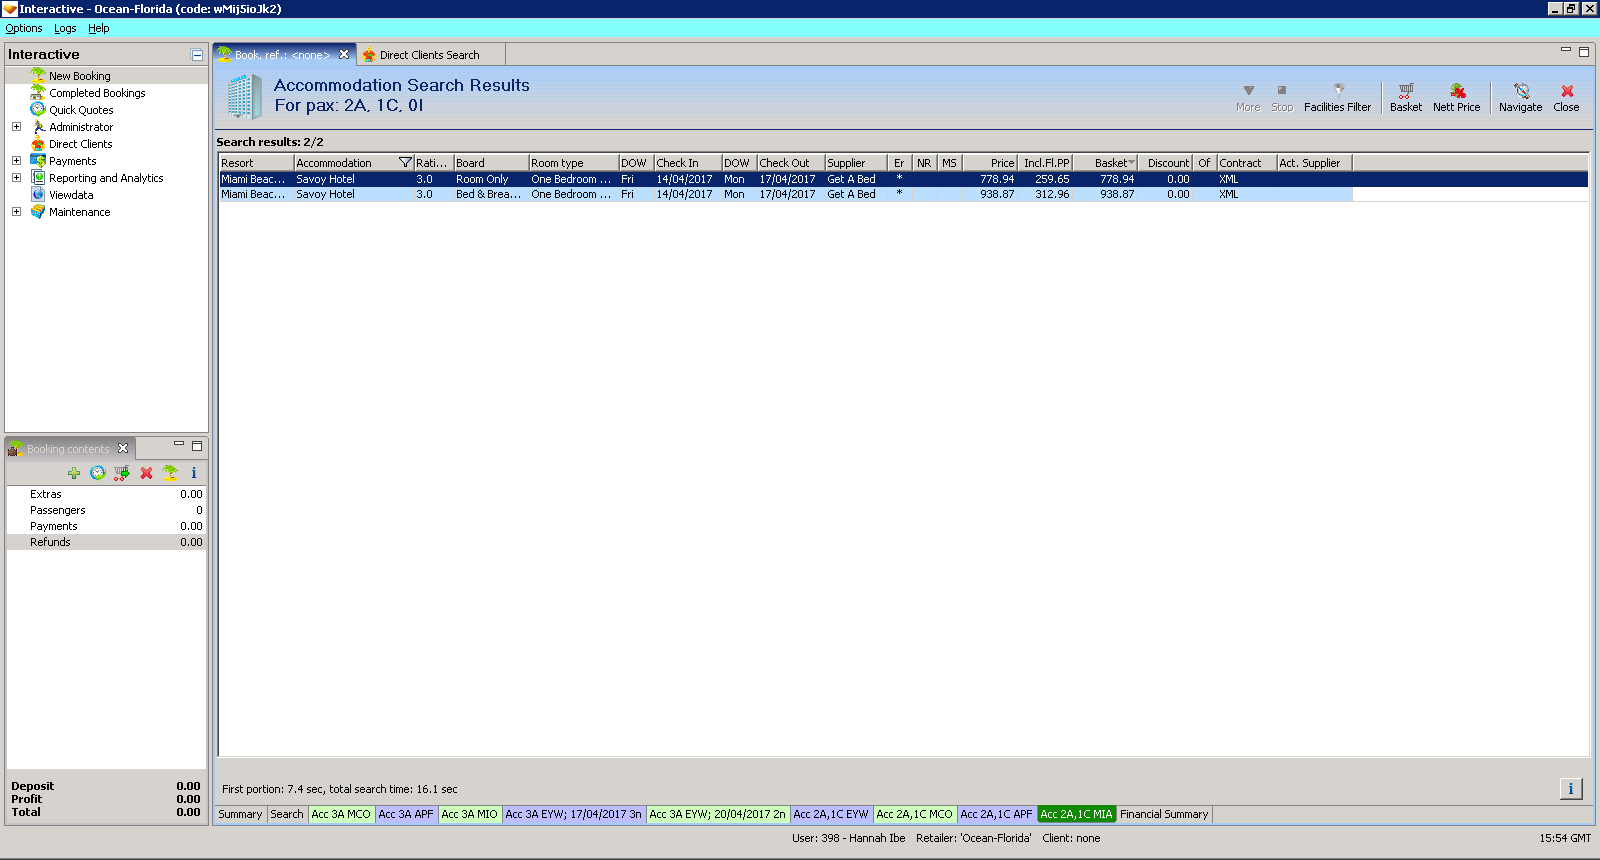Select the Passengers row in Booking contents

coord(106,510)
